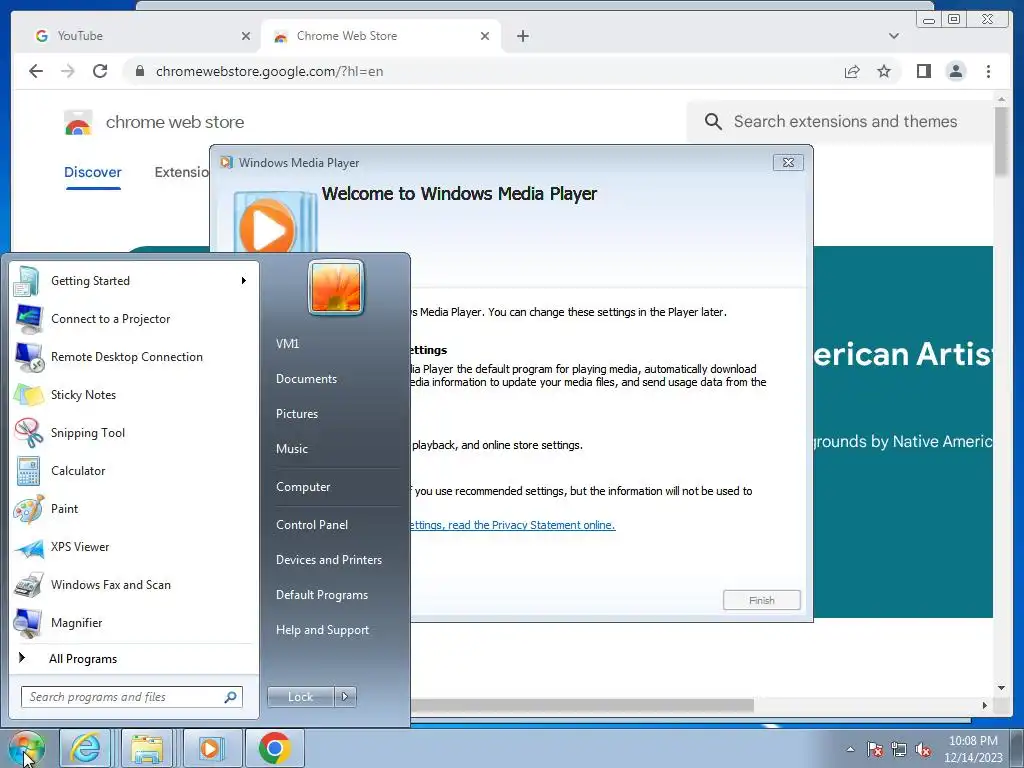Click chrome web store logo
This screenshot has height=768, width=1024.
[x=78, y=122]
